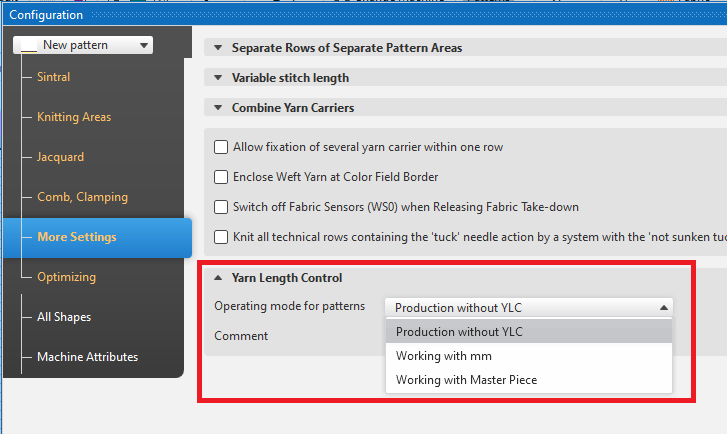Select All Shapes in sidebar
This screenshot has width=727, height=434.
tap(64, 317)
